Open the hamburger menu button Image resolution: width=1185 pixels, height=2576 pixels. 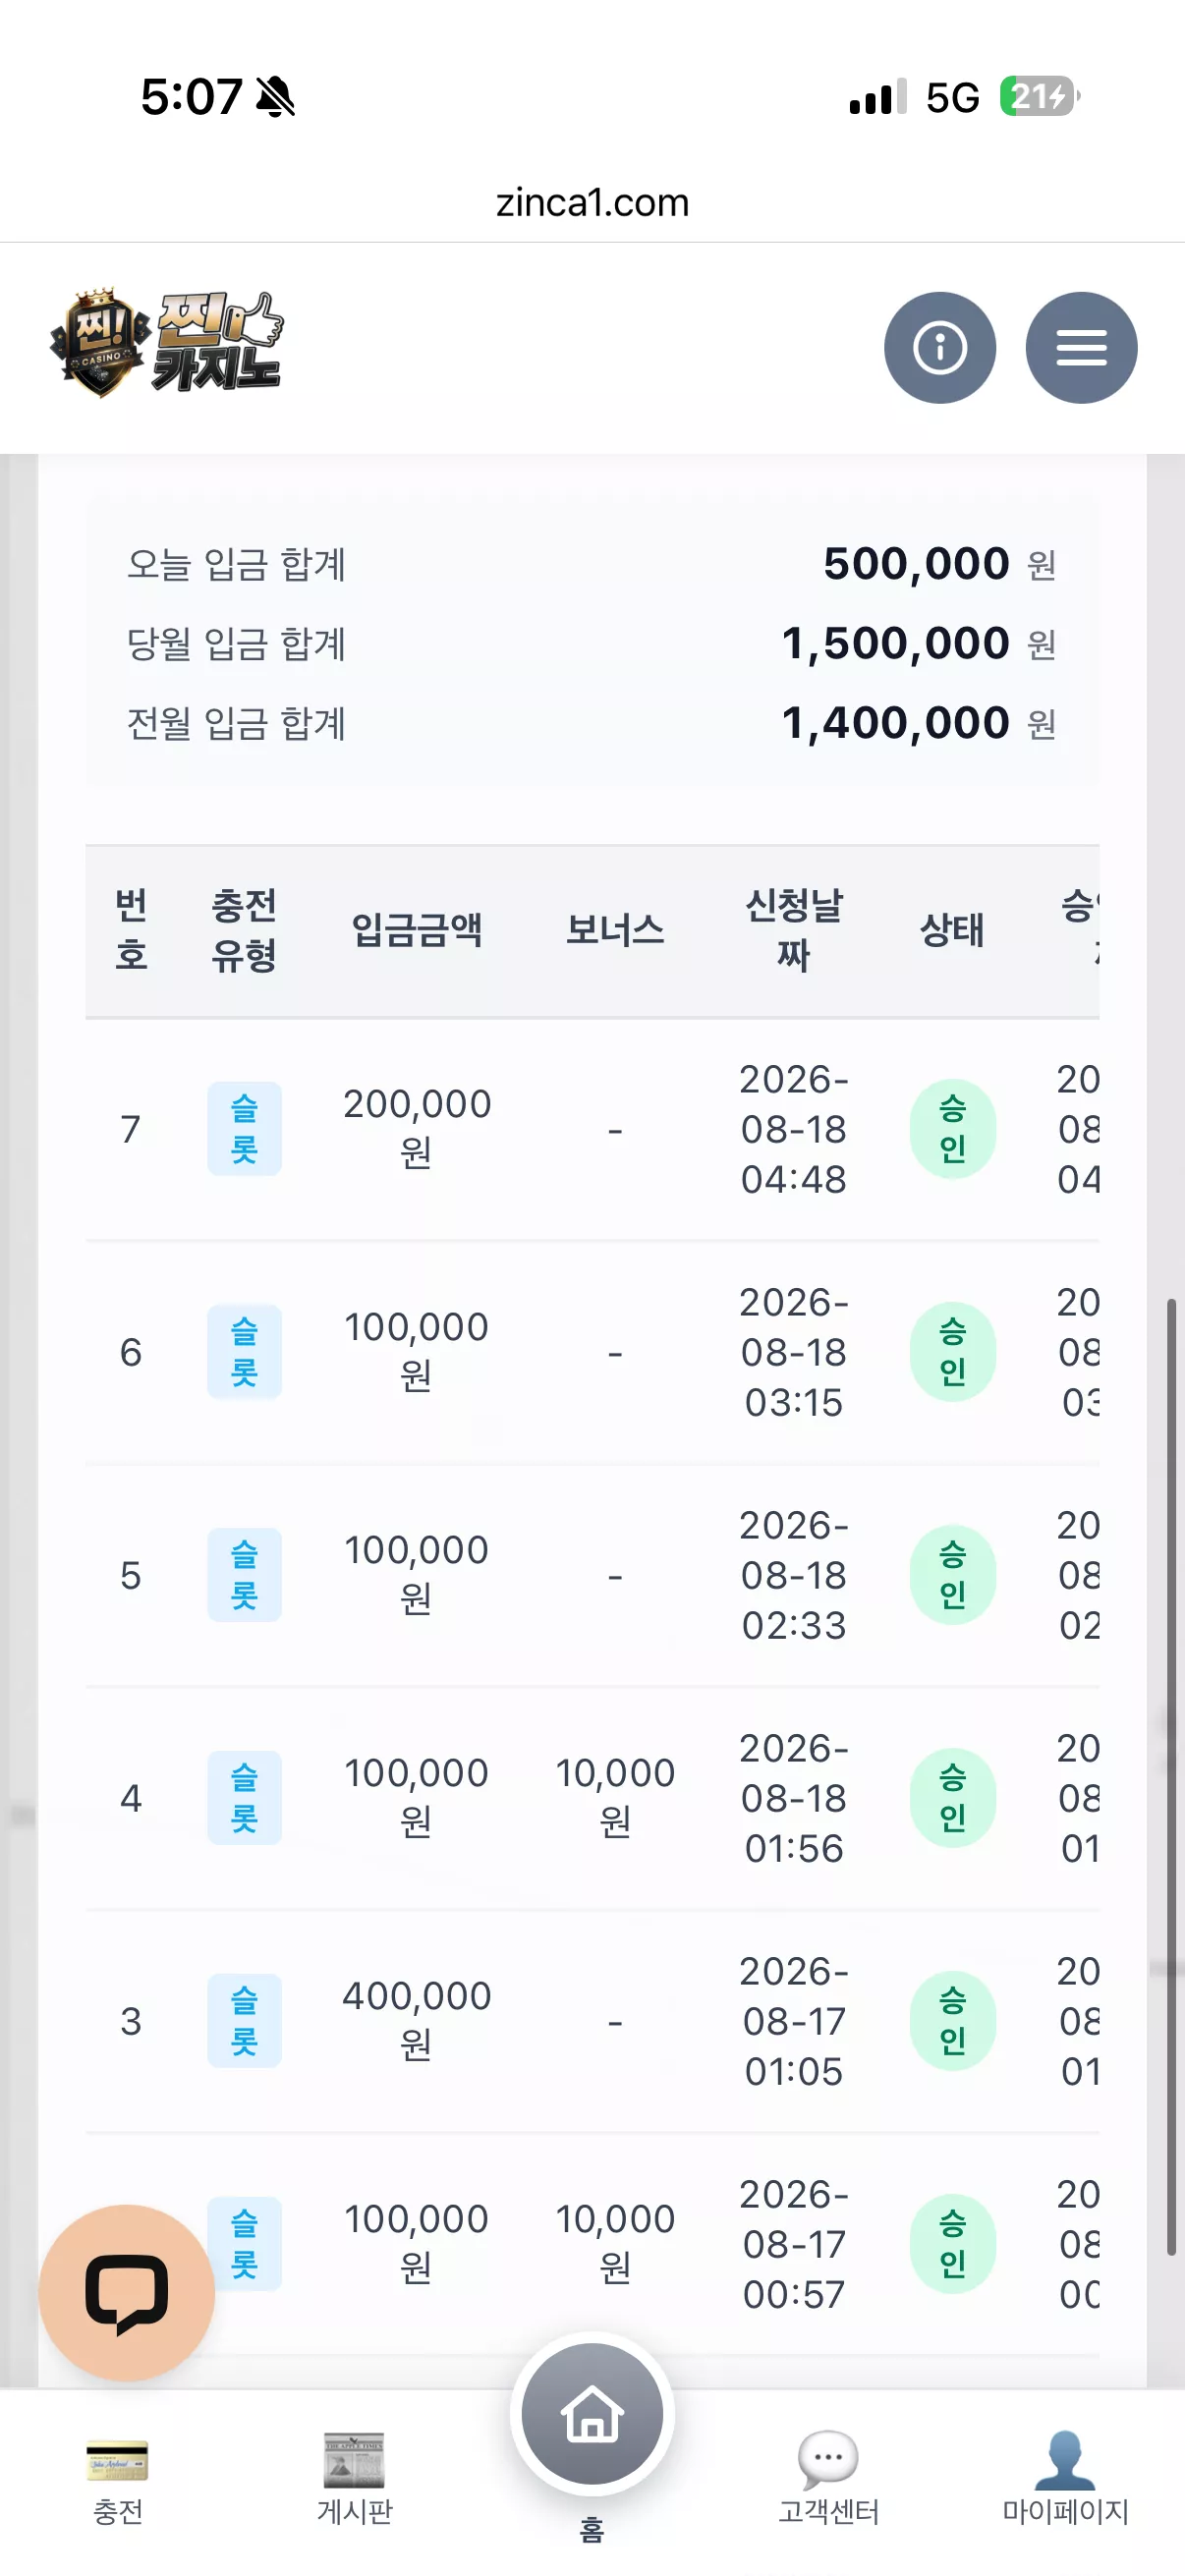click(1081, 348)
